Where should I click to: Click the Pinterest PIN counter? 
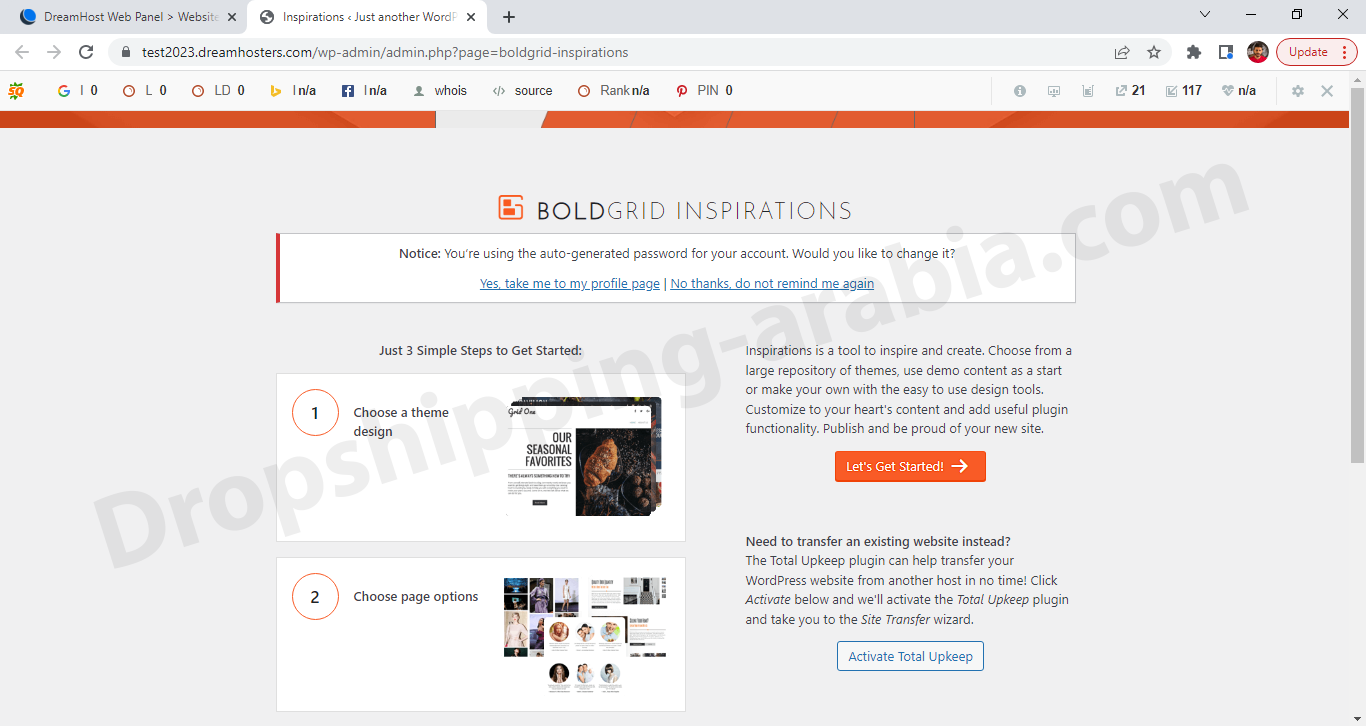pos(704,91)
